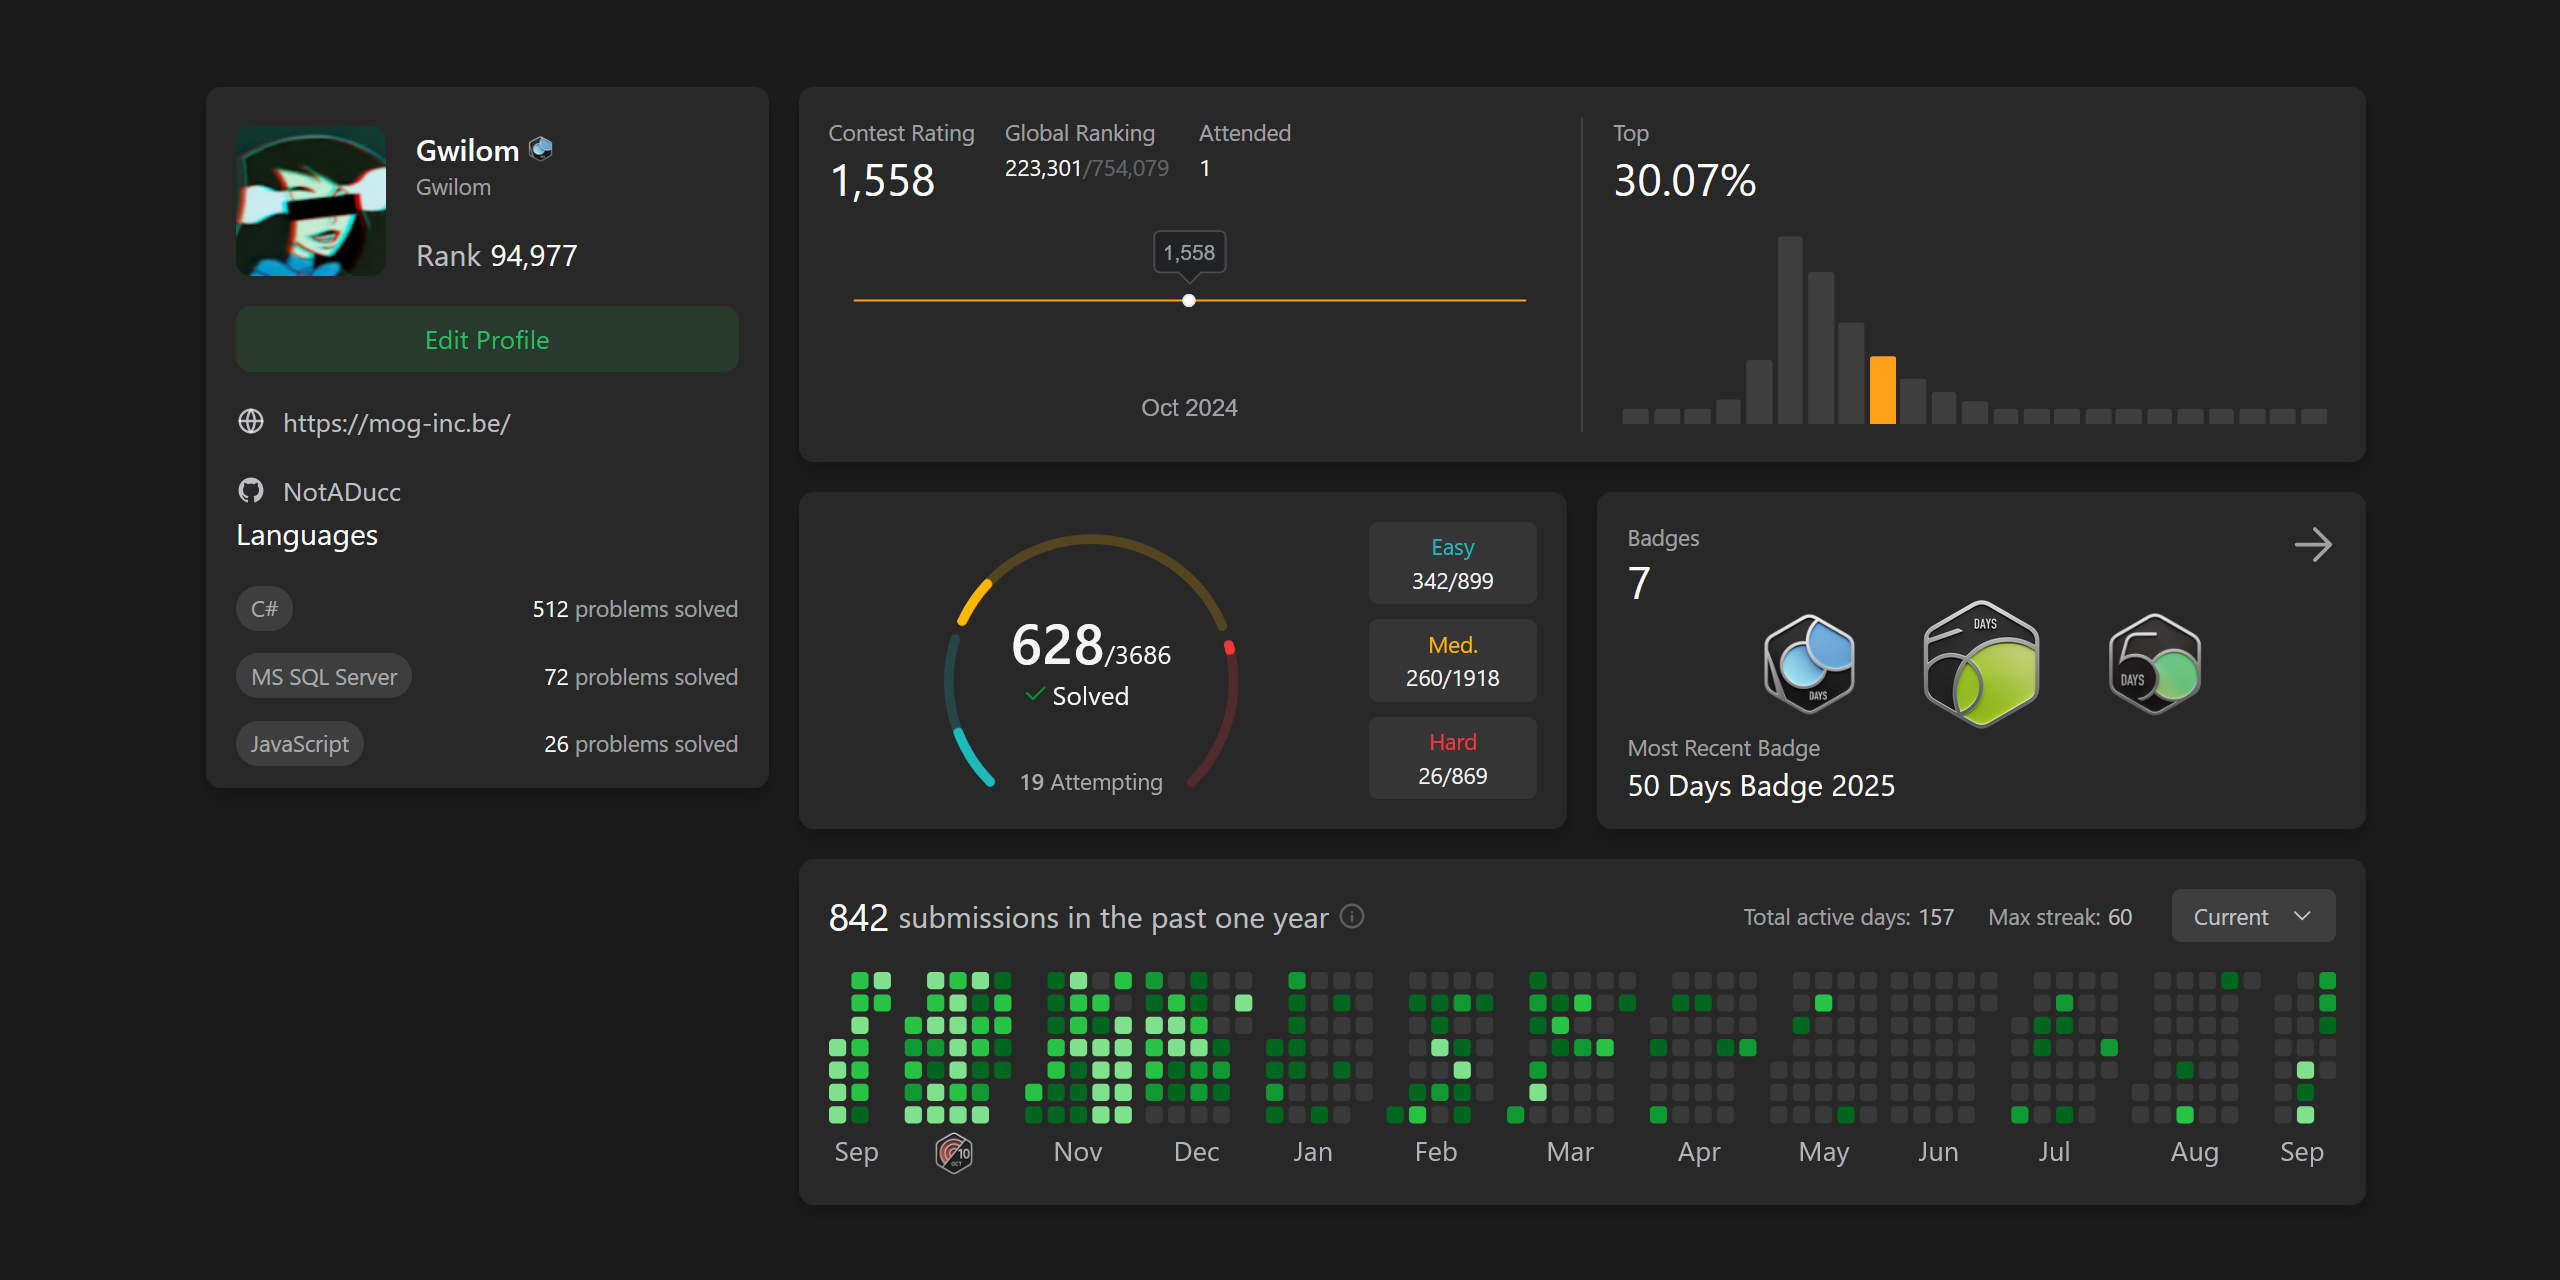This screenshot has width=2560, height=1280.
Task: Open the badges arrow to view all
Action: pyautogui.click(x=2312, y=545)
